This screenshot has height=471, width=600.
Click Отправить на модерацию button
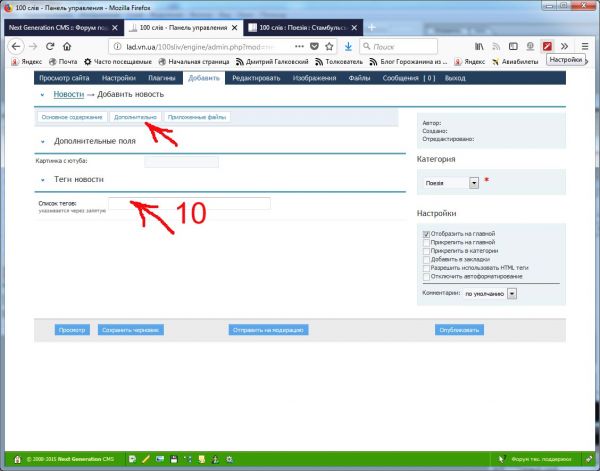pyautogui.click(x=269, y=330)
